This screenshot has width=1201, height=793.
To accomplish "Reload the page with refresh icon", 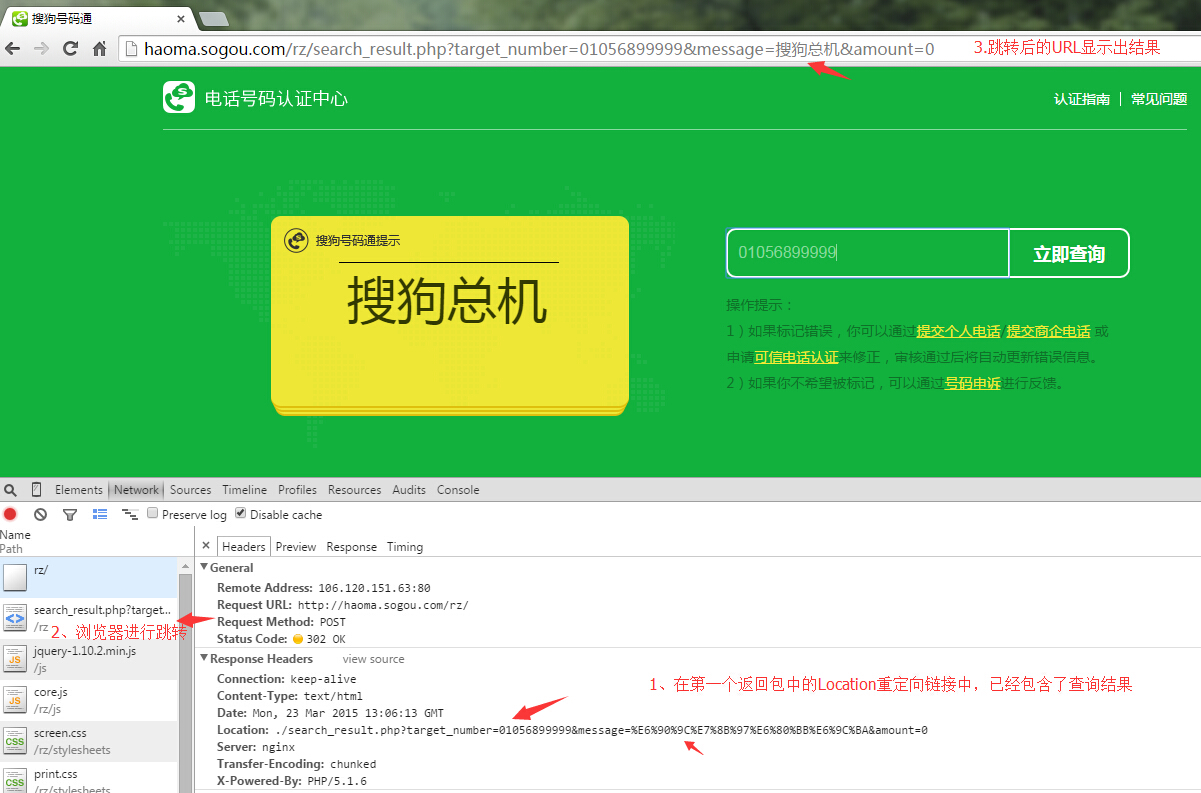I will pos(70,48).
